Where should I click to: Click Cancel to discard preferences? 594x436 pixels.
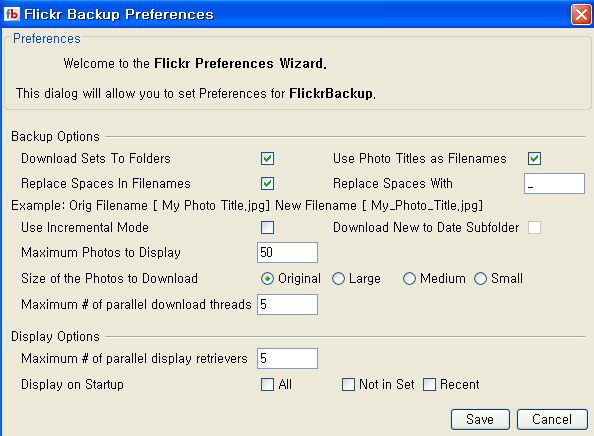tap(552, 419)
